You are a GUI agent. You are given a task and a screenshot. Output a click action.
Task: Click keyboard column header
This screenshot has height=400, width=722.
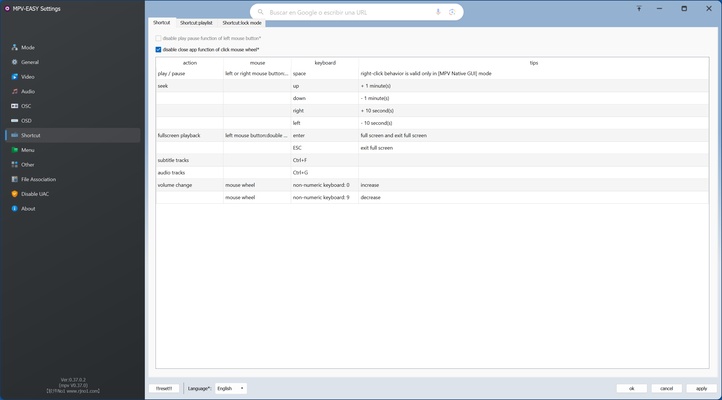[325, 63]
